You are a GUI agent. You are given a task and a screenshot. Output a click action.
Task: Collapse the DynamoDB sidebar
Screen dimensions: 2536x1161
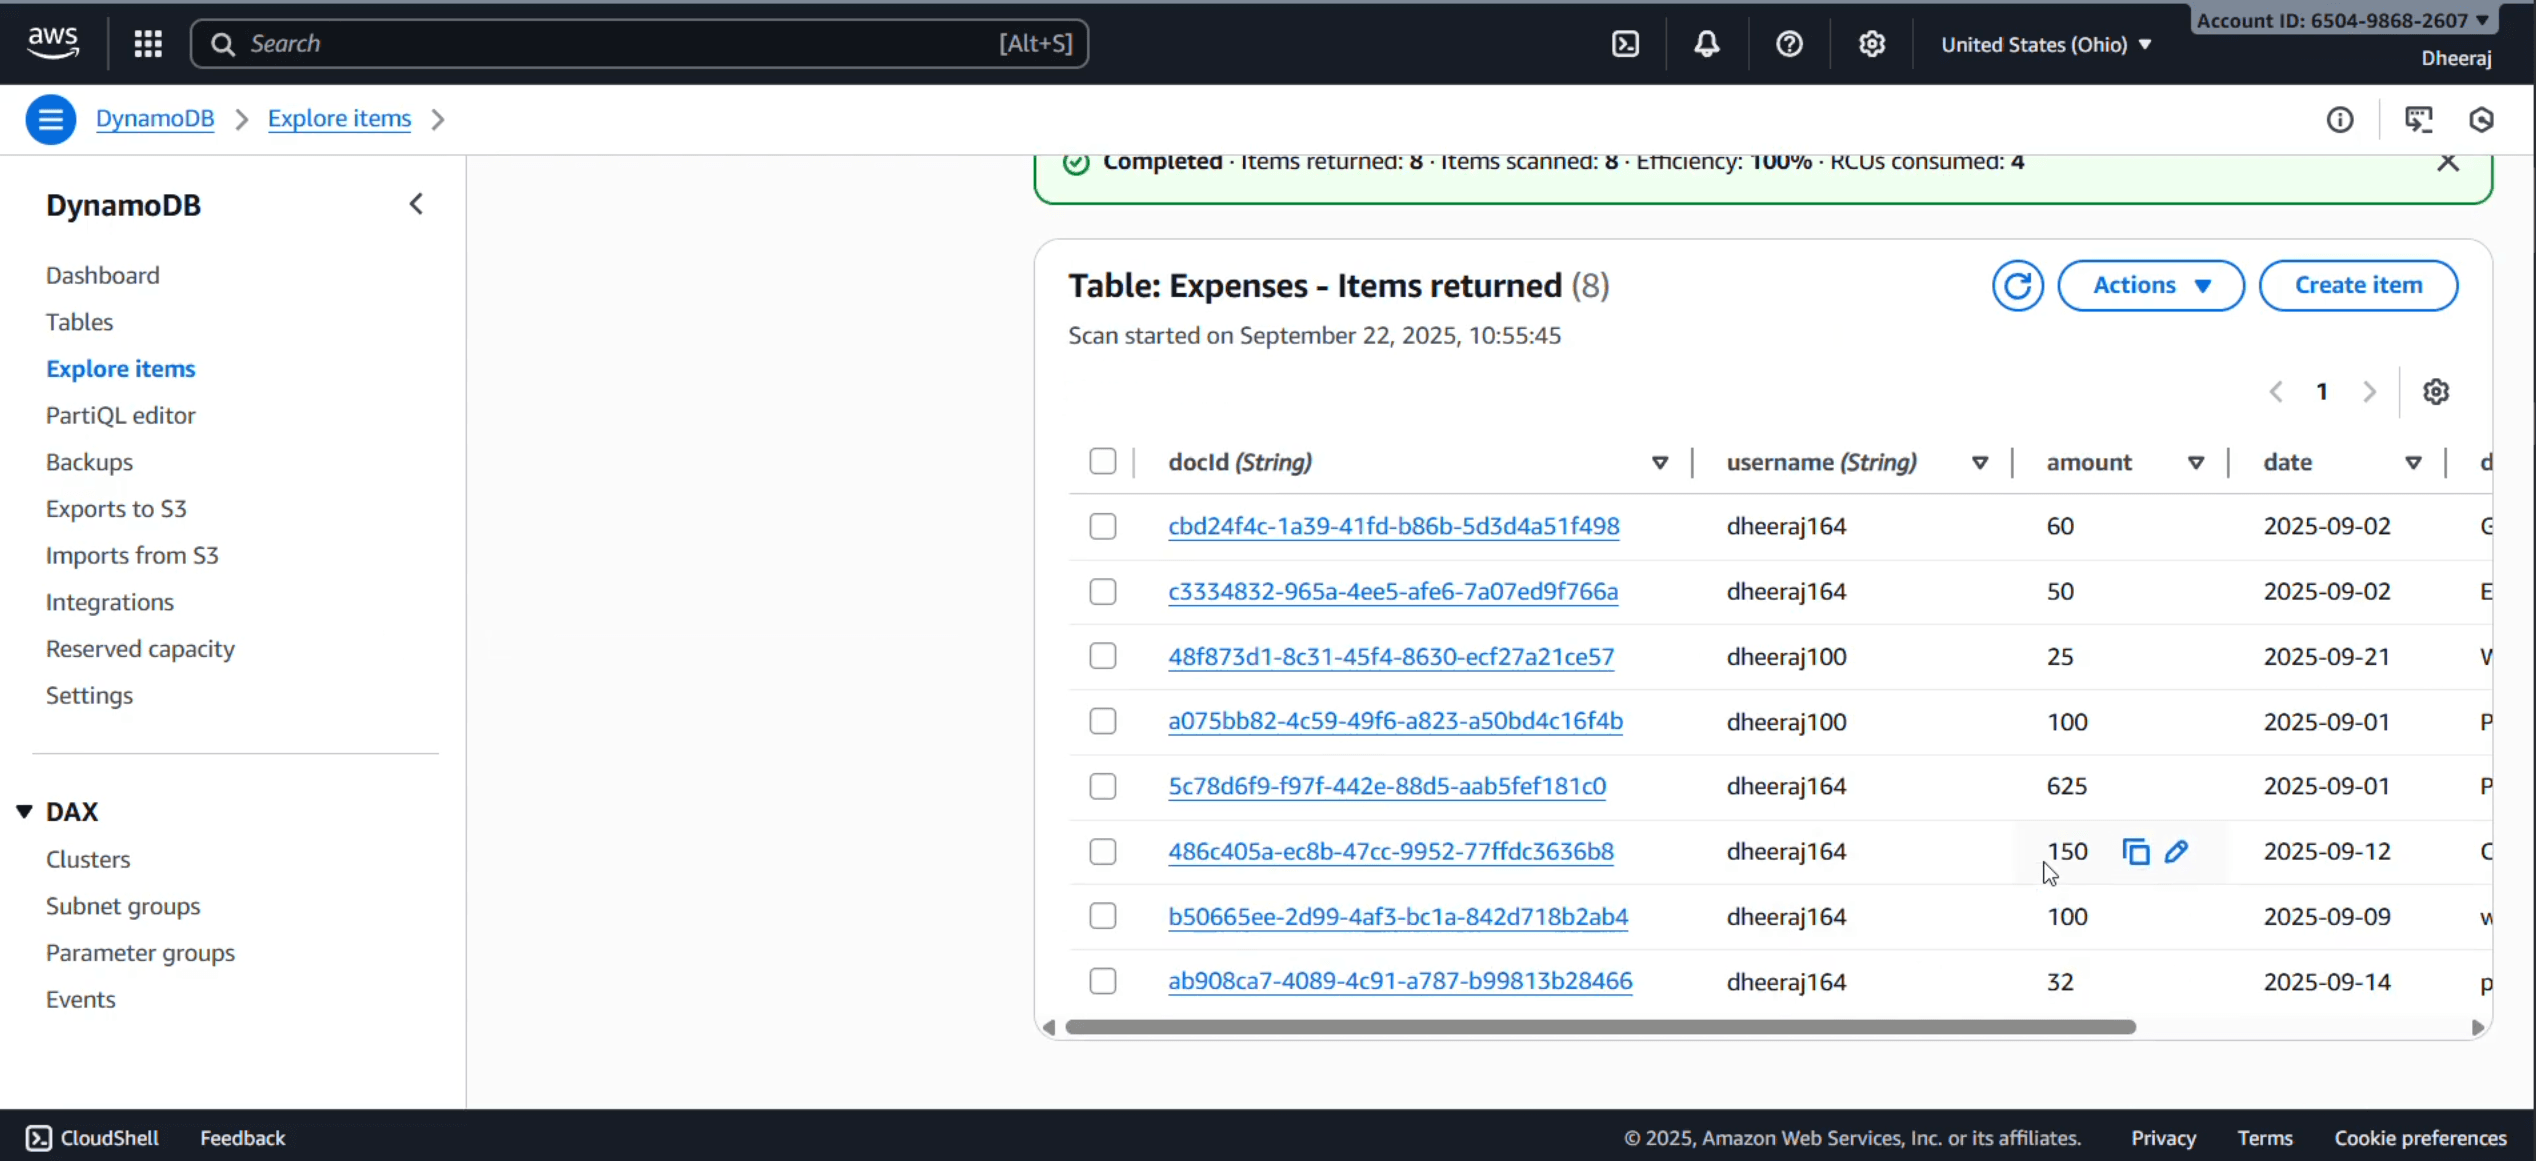(x=416, y=205)
